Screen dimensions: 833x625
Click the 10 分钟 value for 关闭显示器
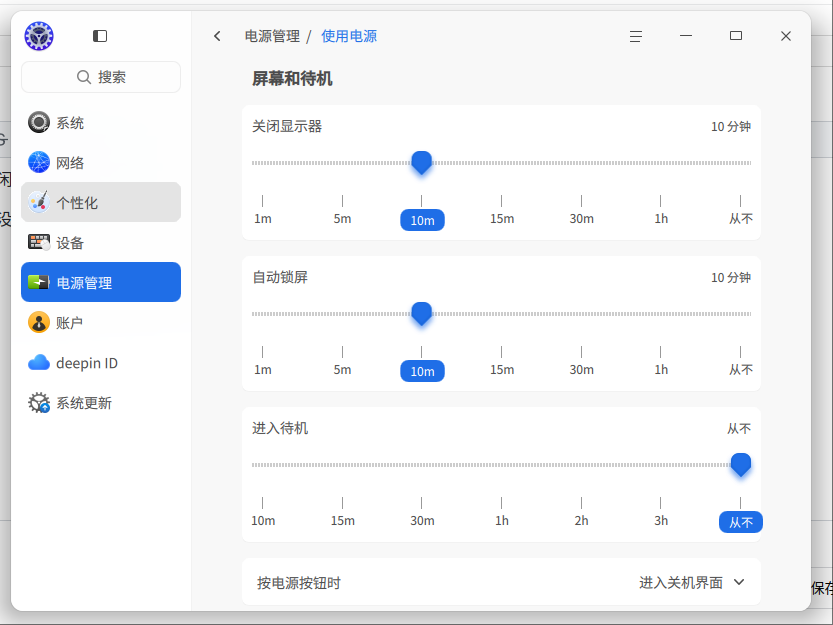[730, 126]
